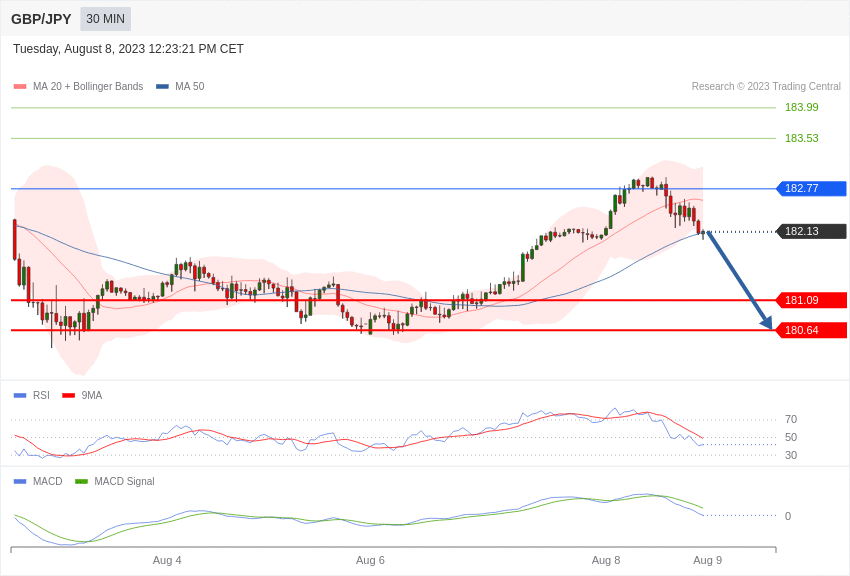
Task: Click the MACD legend label
Action: pyautogui.click(x=48, y=481)
